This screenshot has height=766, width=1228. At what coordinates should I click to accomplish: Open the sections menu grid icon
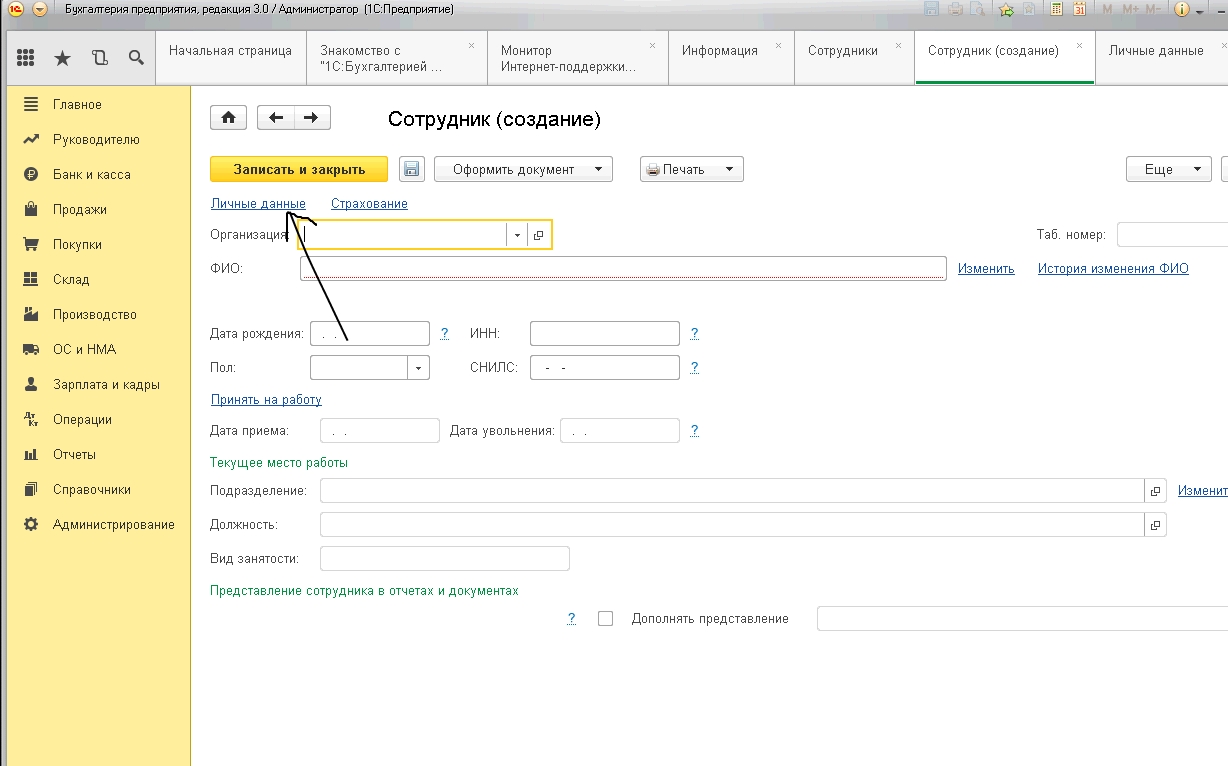(x=26, y=58)
